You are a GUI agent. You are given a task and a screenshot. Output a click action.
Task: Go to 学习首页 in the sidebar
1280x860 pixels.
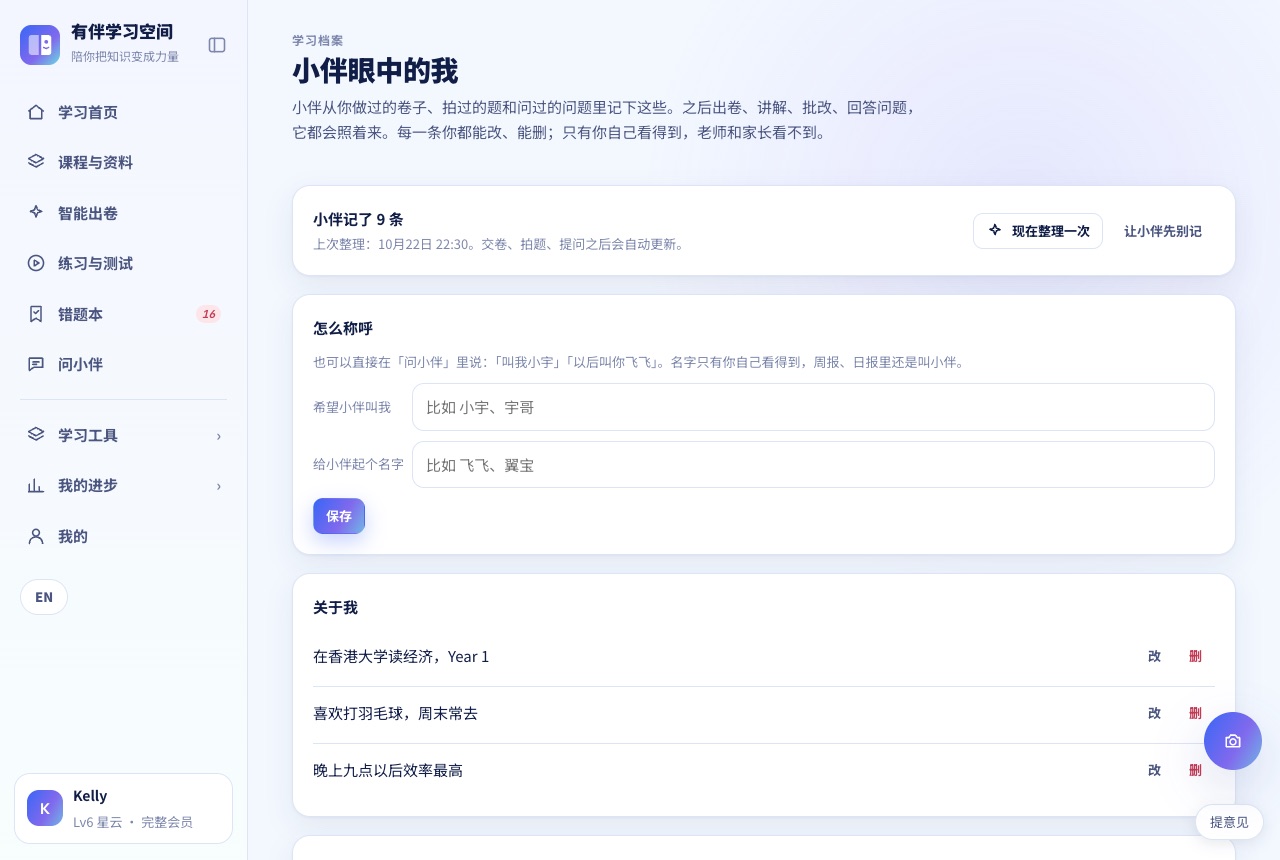pos(123,112)
